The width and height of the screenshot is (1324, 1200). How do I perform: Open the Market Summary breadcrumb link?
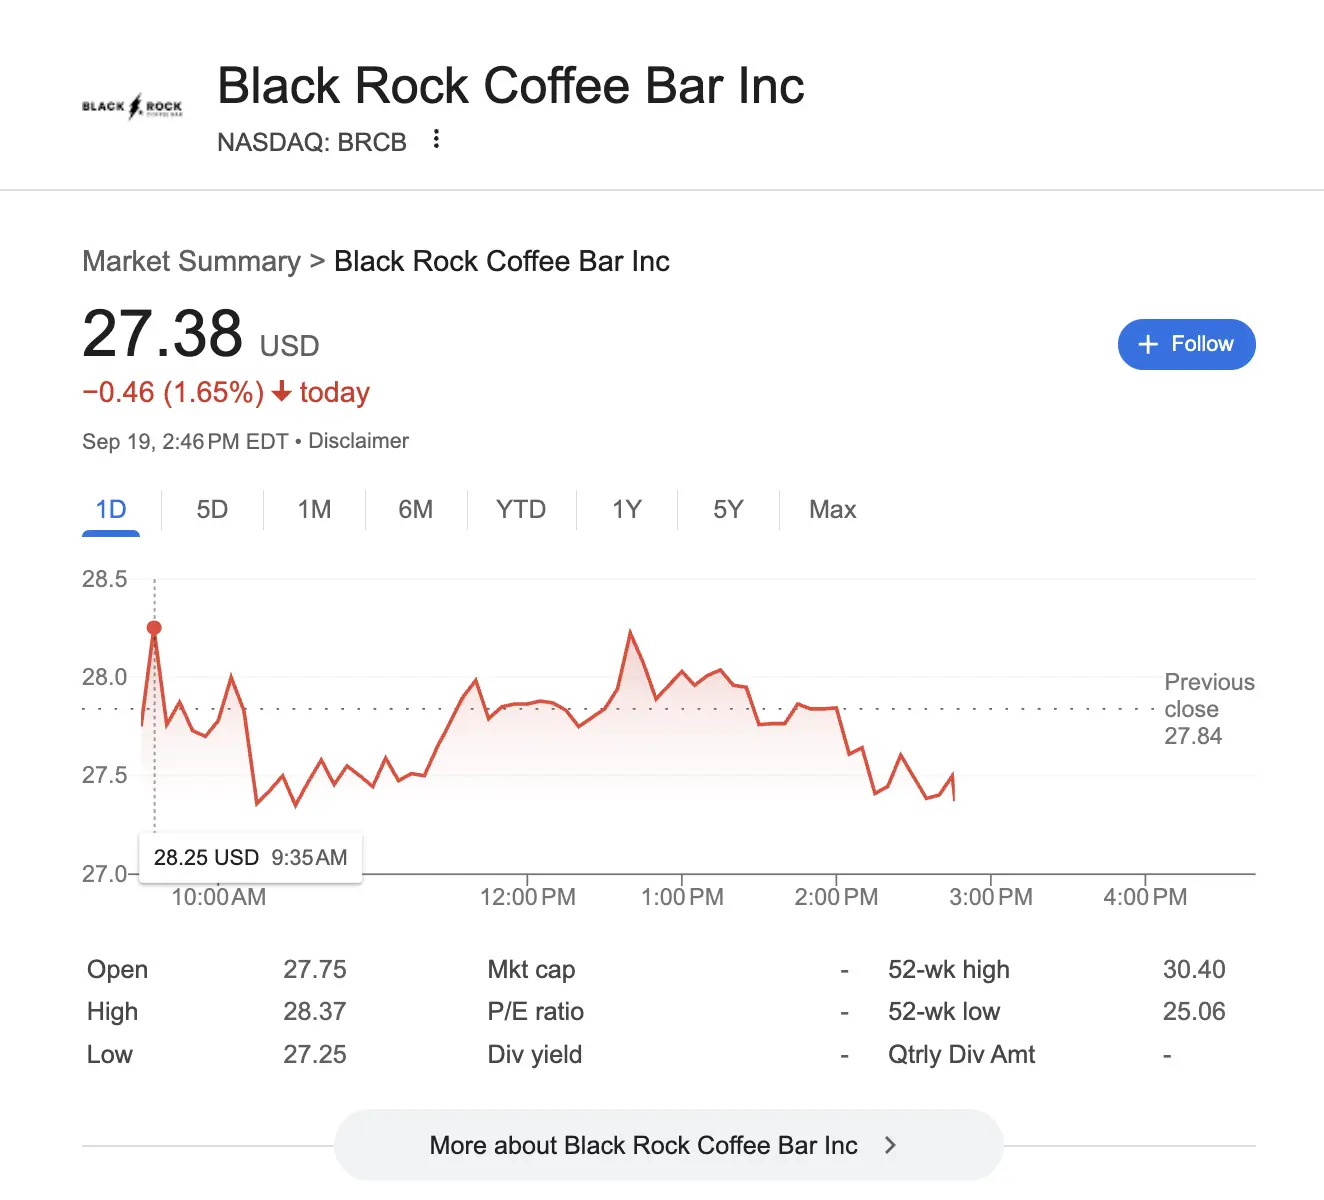coord(191,261)
